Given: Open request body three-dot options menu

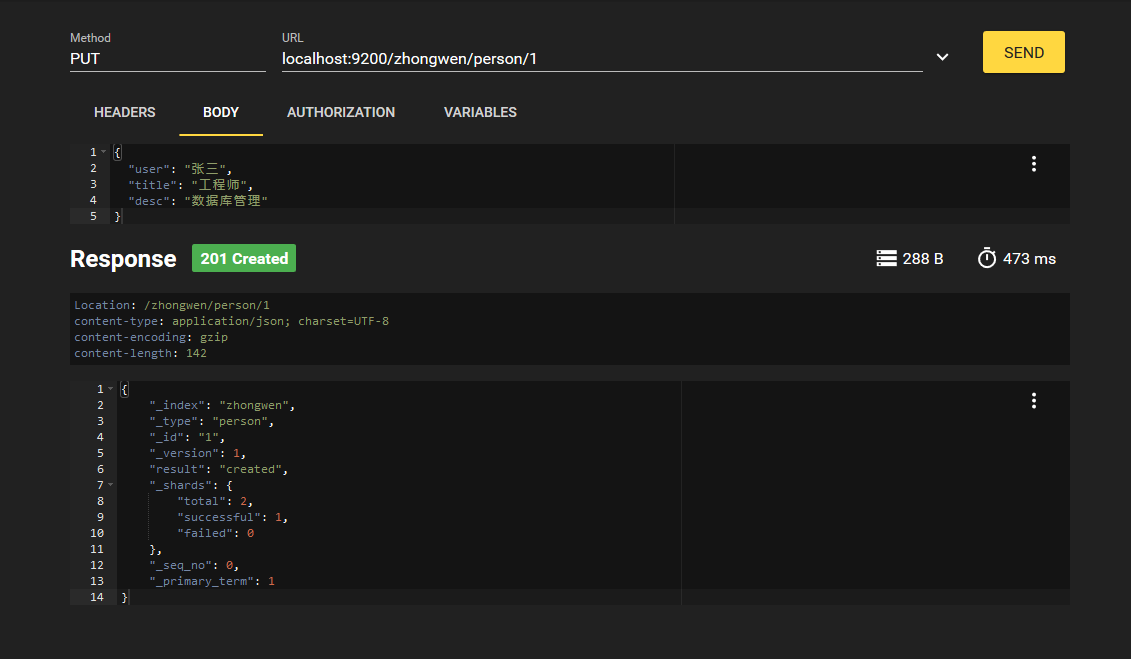Looking at the screenshot, I should coord(1033,164).
